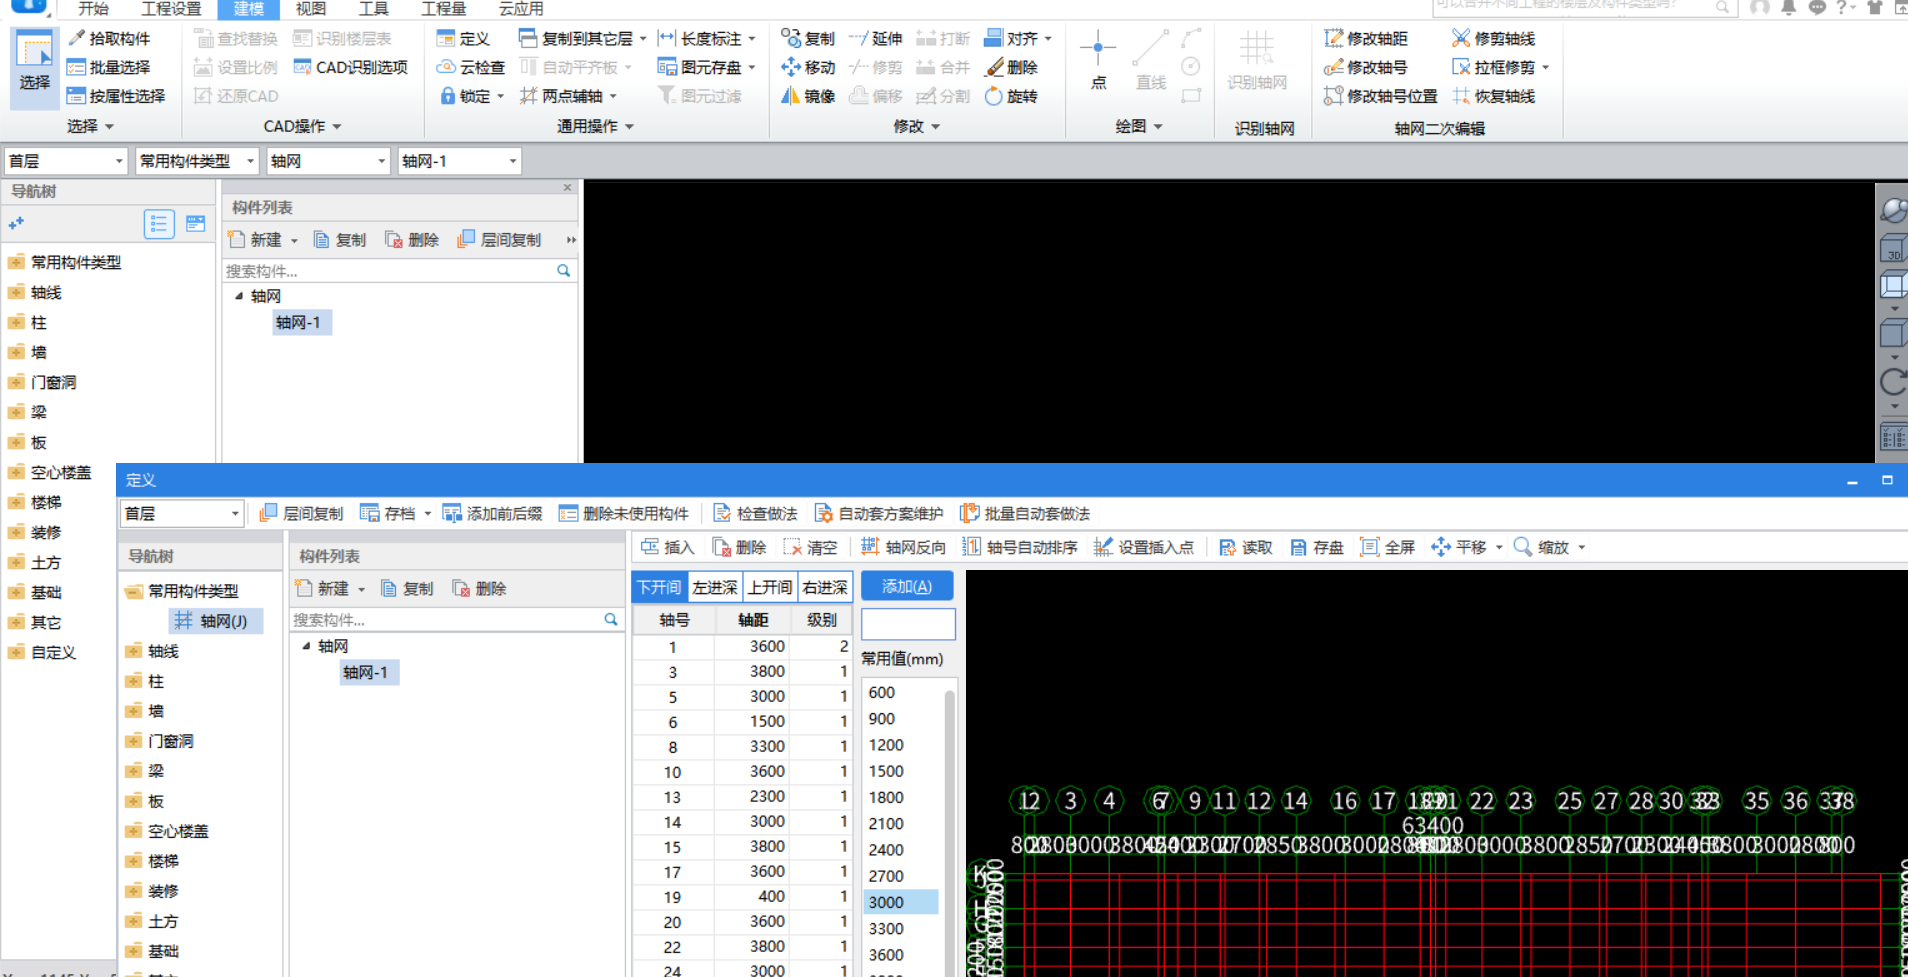Select the 拾取构件 pick component tool
Image resolution: width=1908 pixels, height=977 pixels.
pyautogui.click(x=108, y=38)
